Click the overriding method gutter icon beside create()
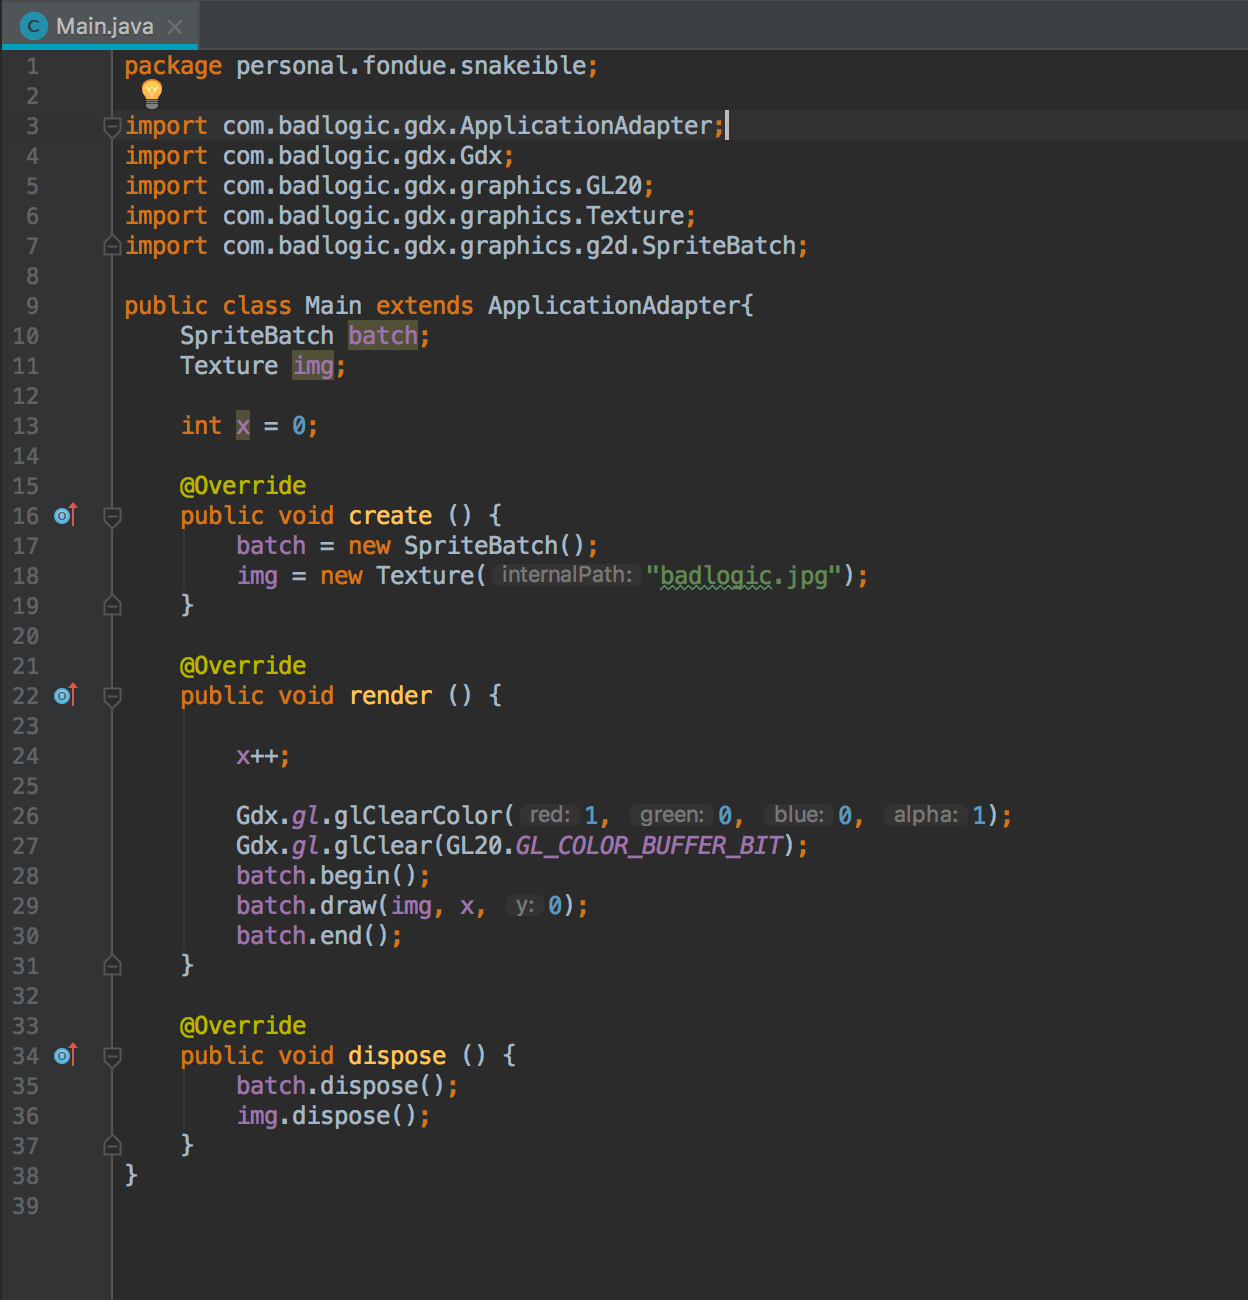This screenshot has height=1300, width=1248. pos(64,515)
